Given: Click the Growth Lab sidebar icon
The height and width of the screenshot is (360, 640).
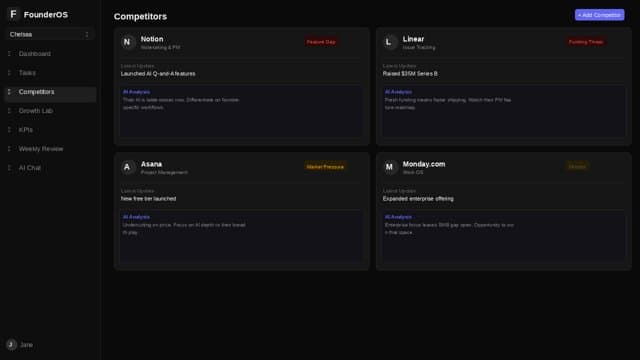Looking at the screenshot, I should 9,111.
